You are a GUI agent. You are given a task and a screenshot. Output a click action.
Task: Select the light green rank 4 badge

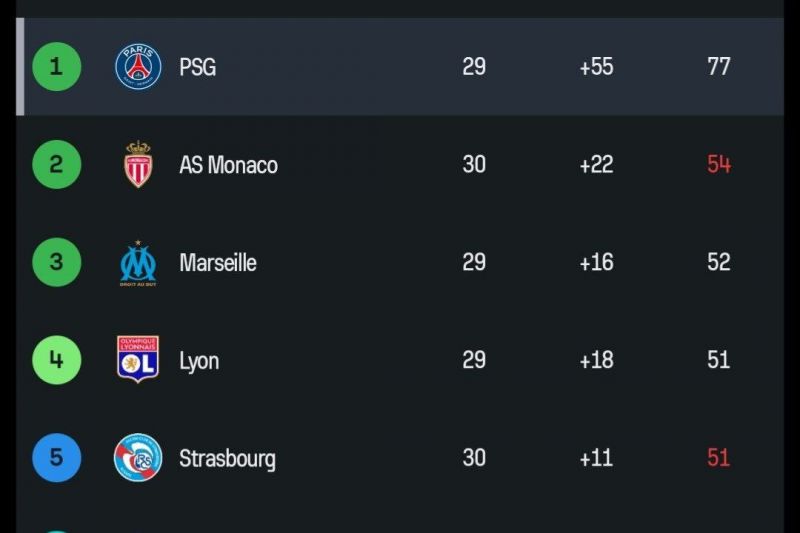[x=56, y=360]
